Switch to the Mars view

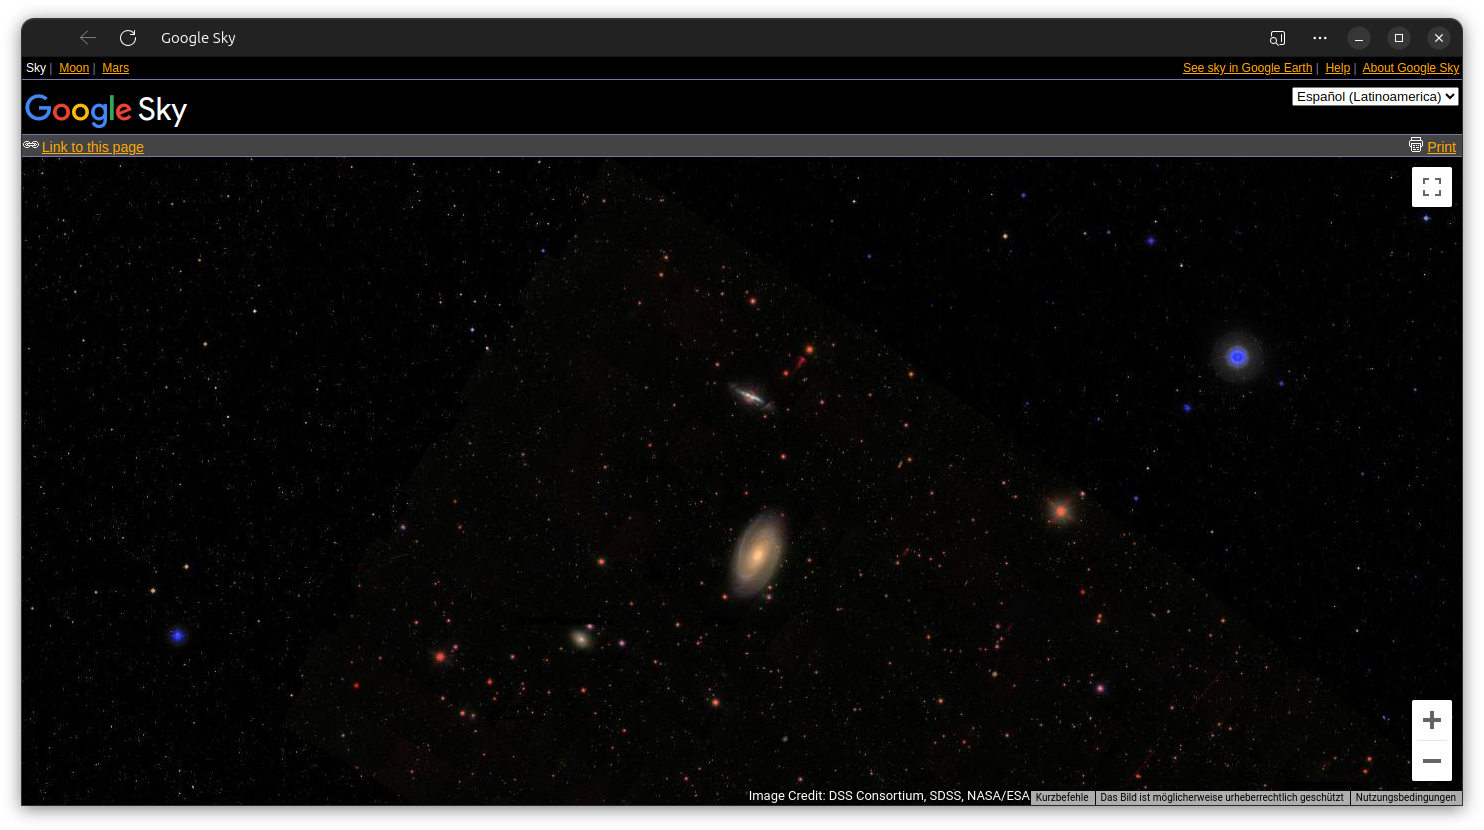click(115, 68)
